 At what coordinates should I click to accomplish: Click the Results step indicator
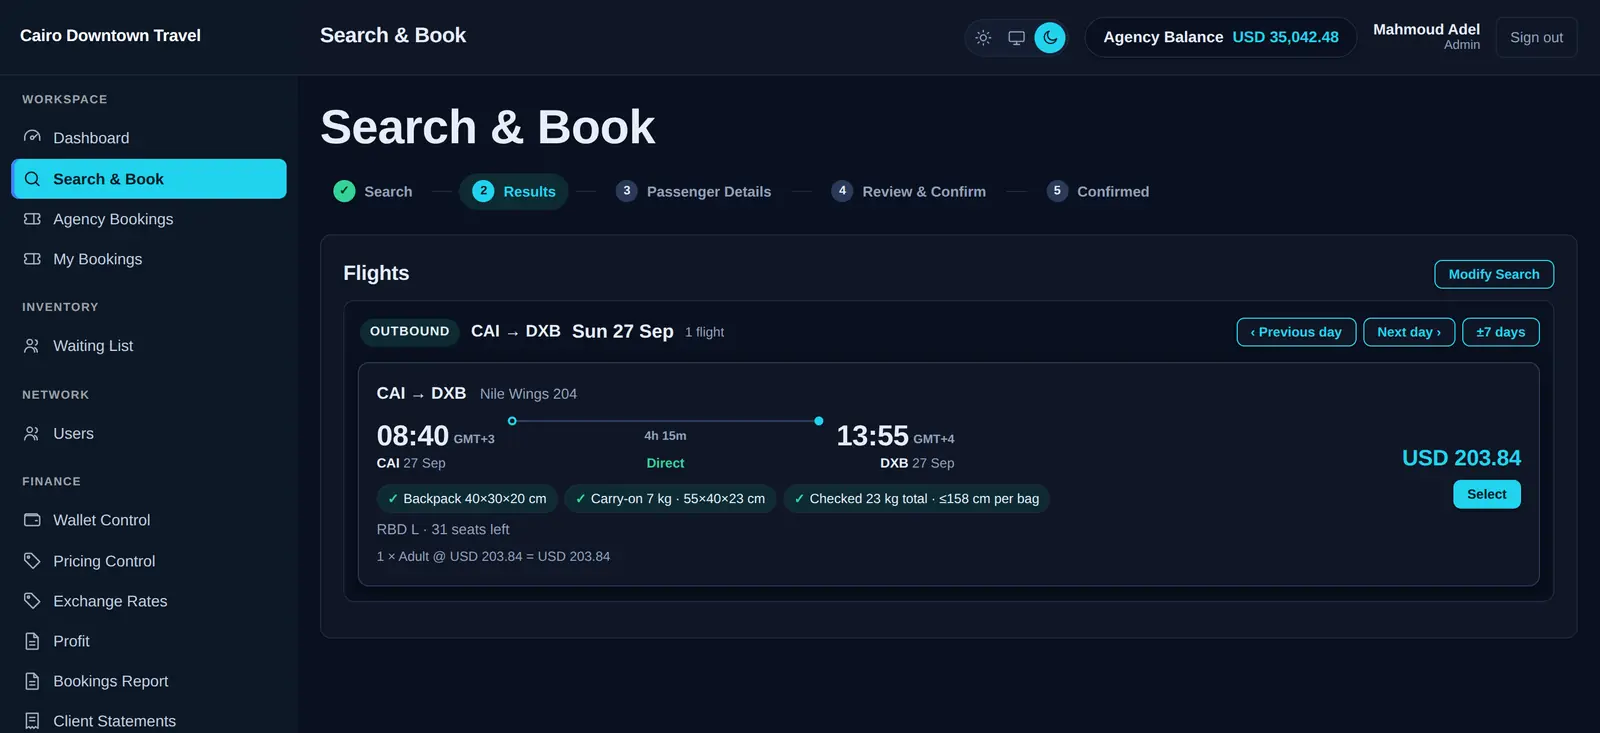click(514, 191)
